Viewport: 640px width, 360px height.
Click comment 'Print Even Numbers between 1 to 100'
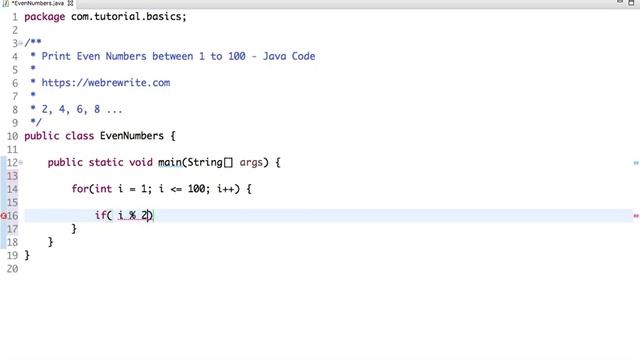144,56
